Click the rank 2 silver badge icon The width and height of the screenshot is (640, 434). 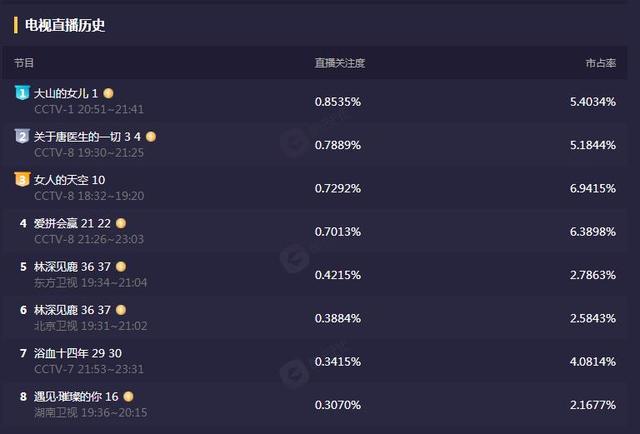22,136
